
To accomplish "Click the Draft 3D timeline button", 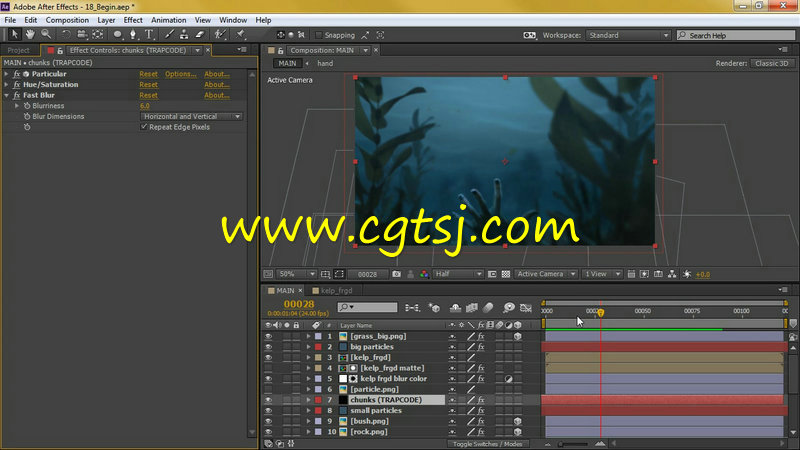I will pyautogui.click(x=434, y=308).
